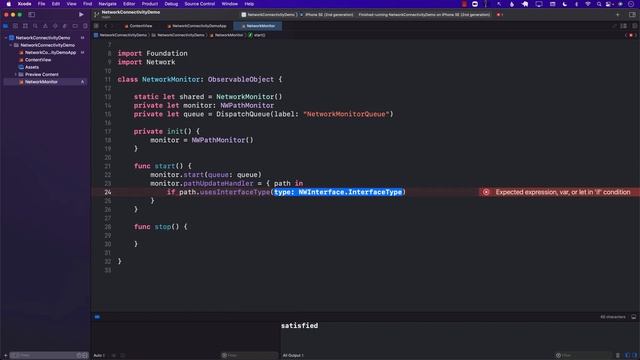Open the Project navigator icon
The height and width of the screenshot is (360, 640).
[5, 26]
